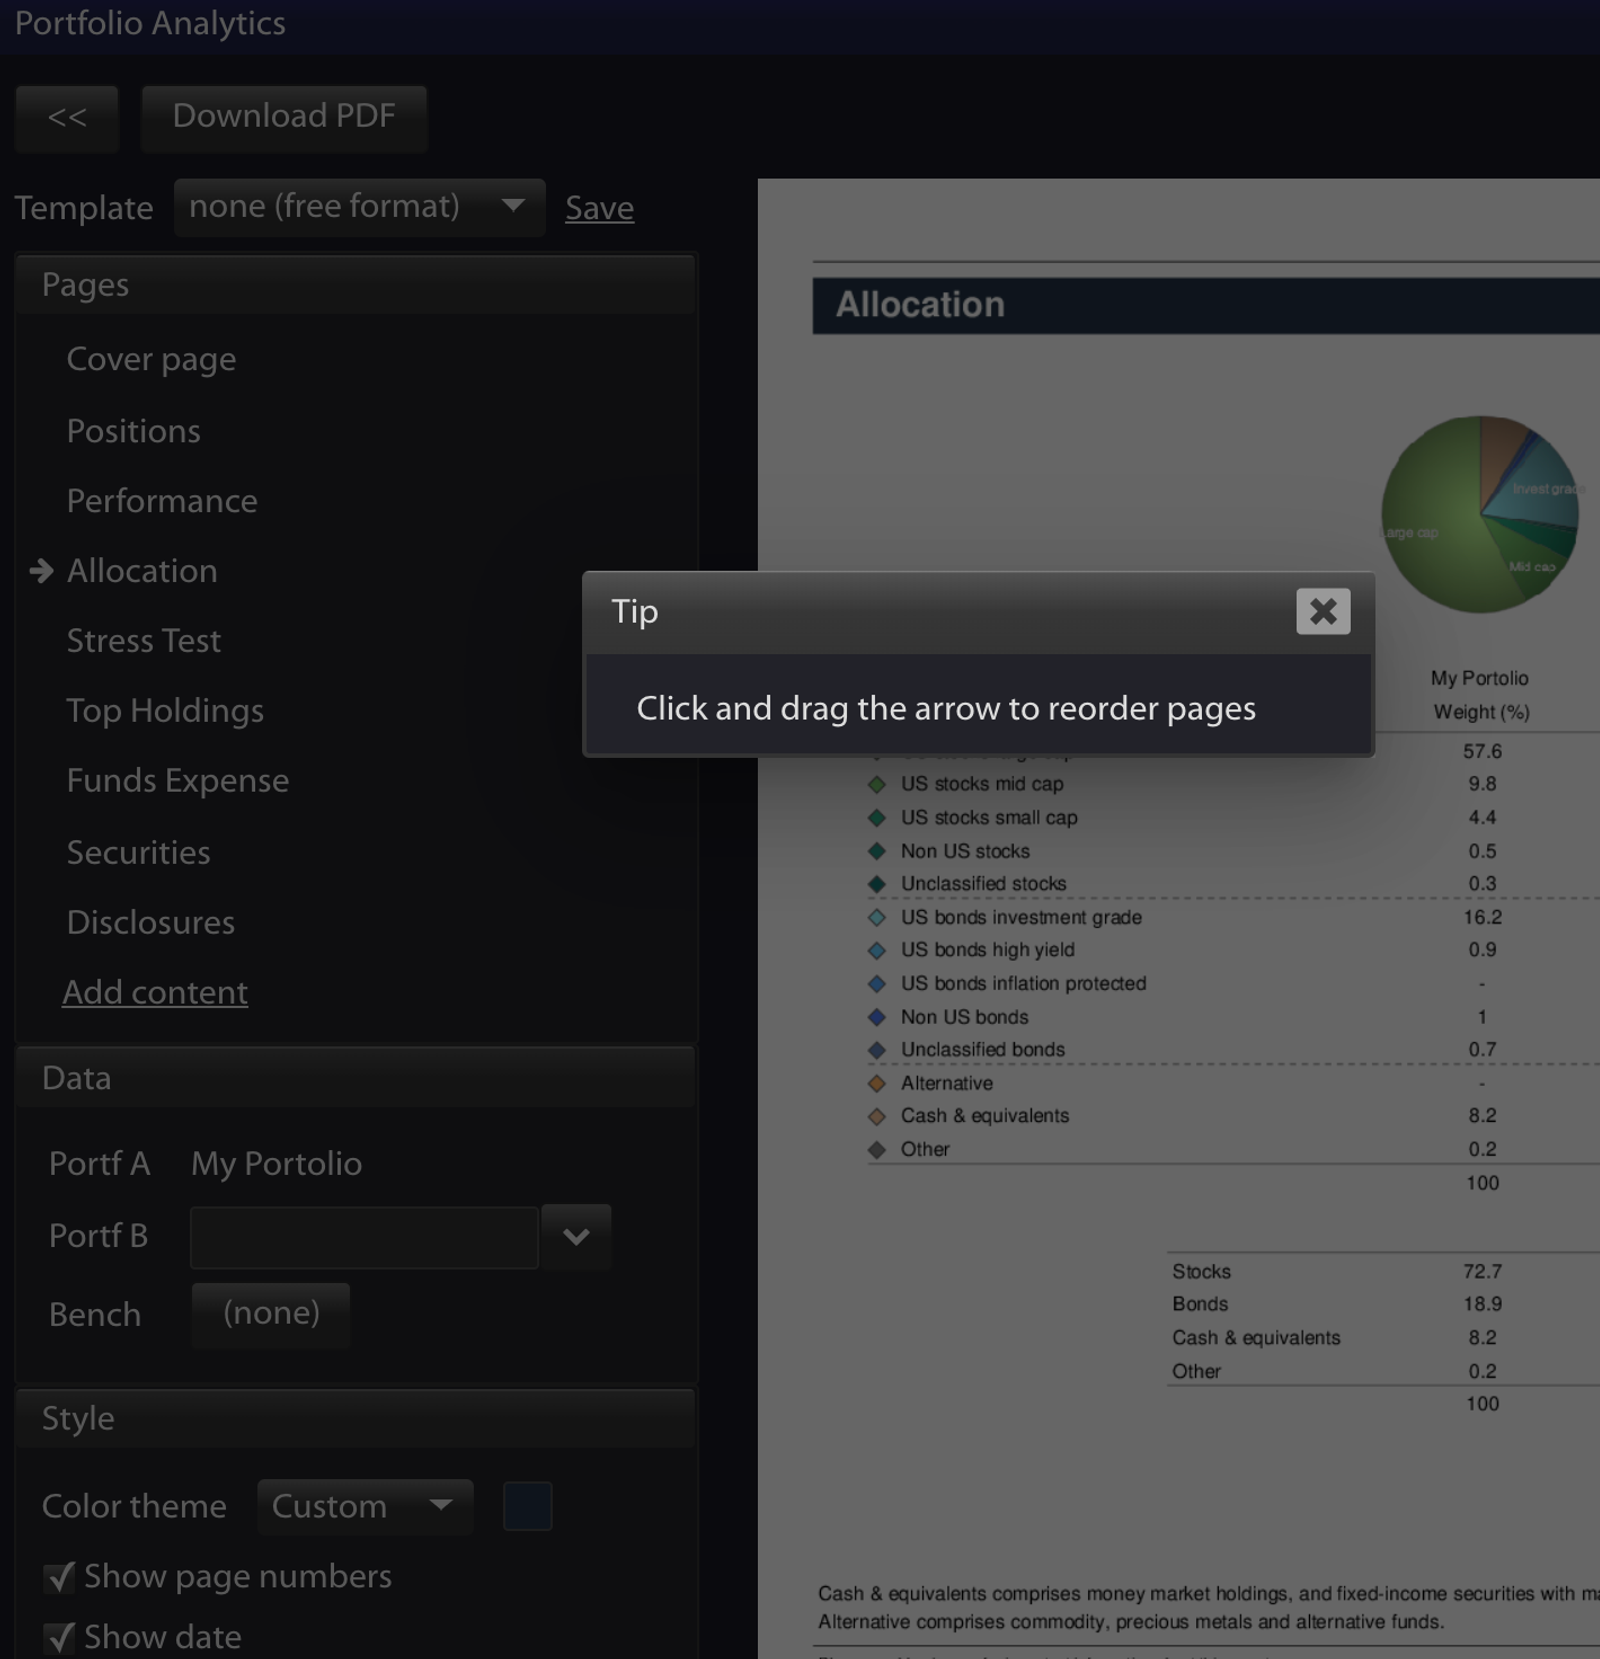Select Top Holdings page
Screen dimensions: 1600x1659
click(x=165, y=711)
